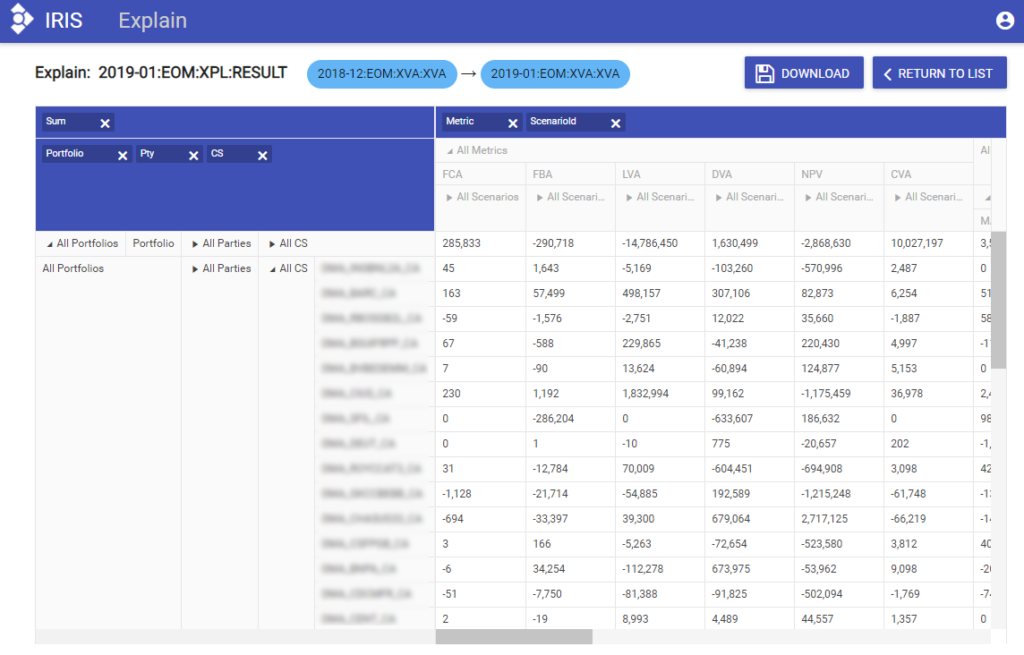Remove the CS field chip
Image resolution: width=1024 pixels, height=655 pixels.
coord(262,155)
